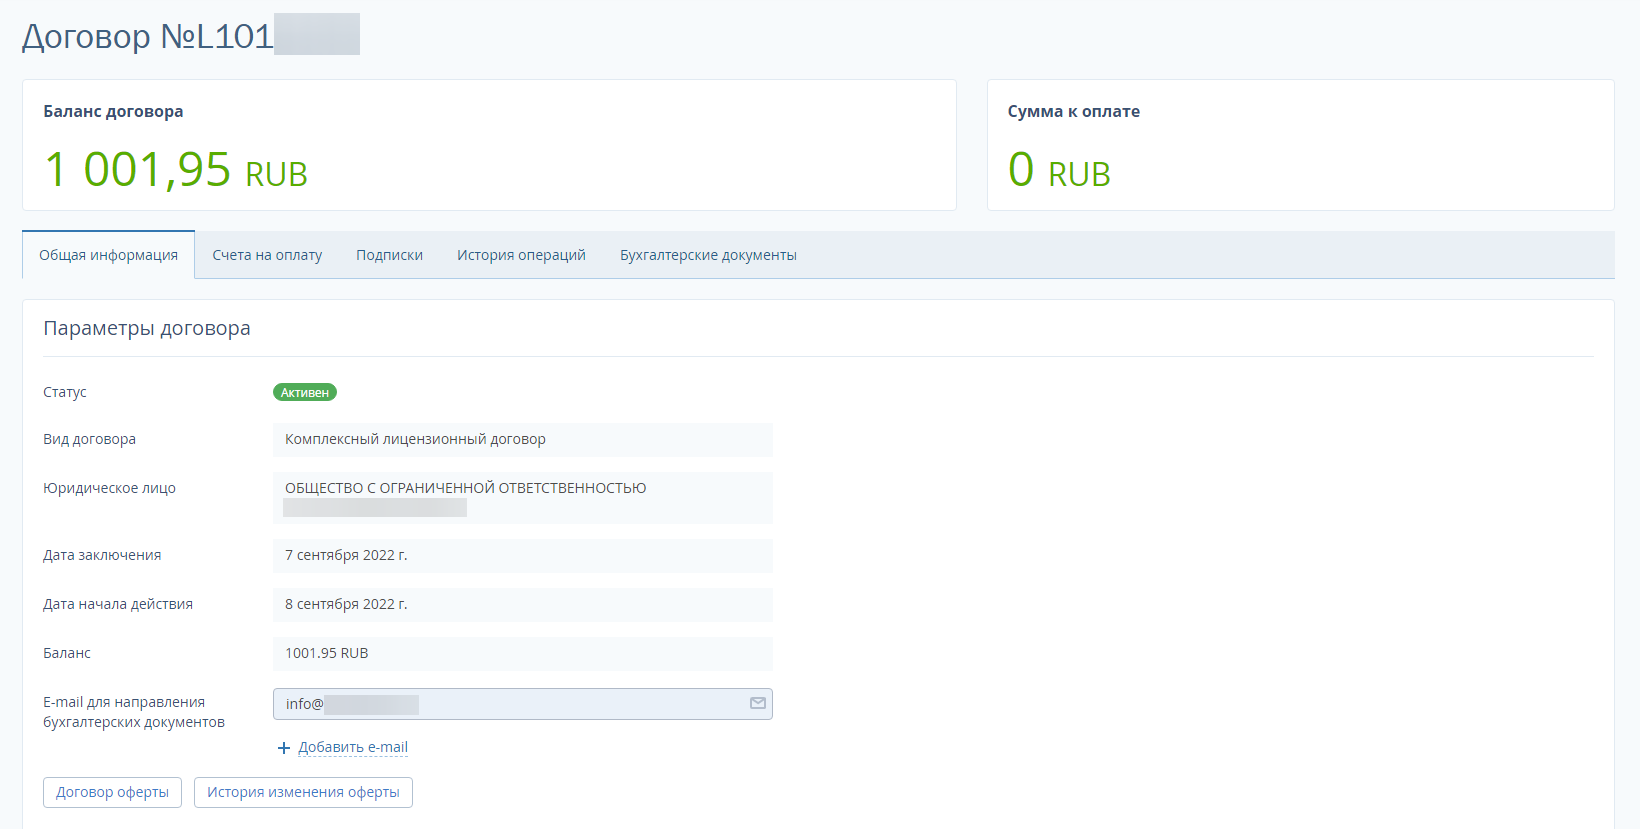Go to the История операций tab

(x=521, y=255)
